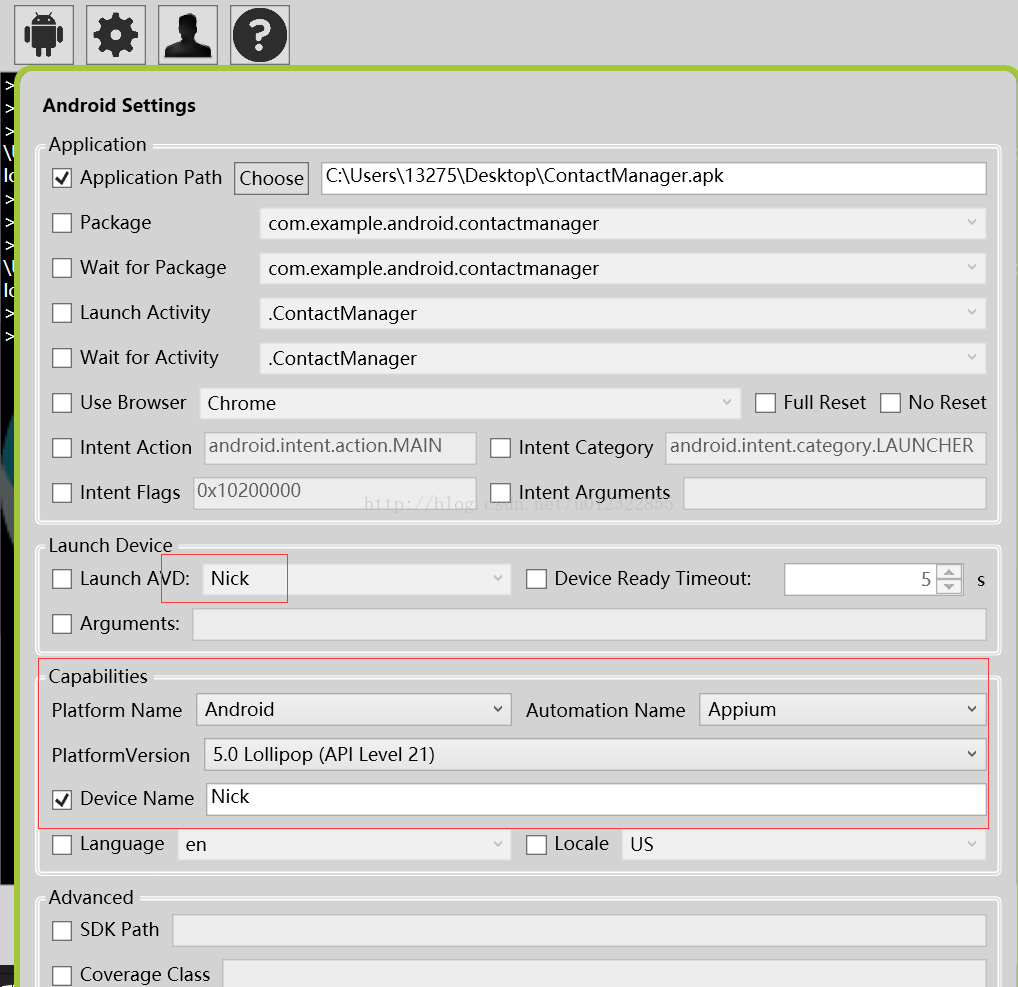Open the Language en dropdown
The image size is (1018, 987).
(344, 845)
